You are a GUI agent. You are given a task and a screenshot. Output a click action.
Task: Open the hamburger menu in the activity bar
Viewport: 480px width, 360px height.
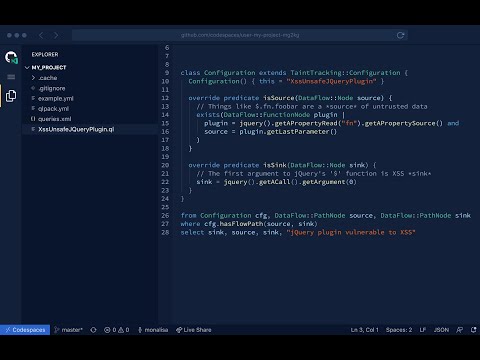11,77
